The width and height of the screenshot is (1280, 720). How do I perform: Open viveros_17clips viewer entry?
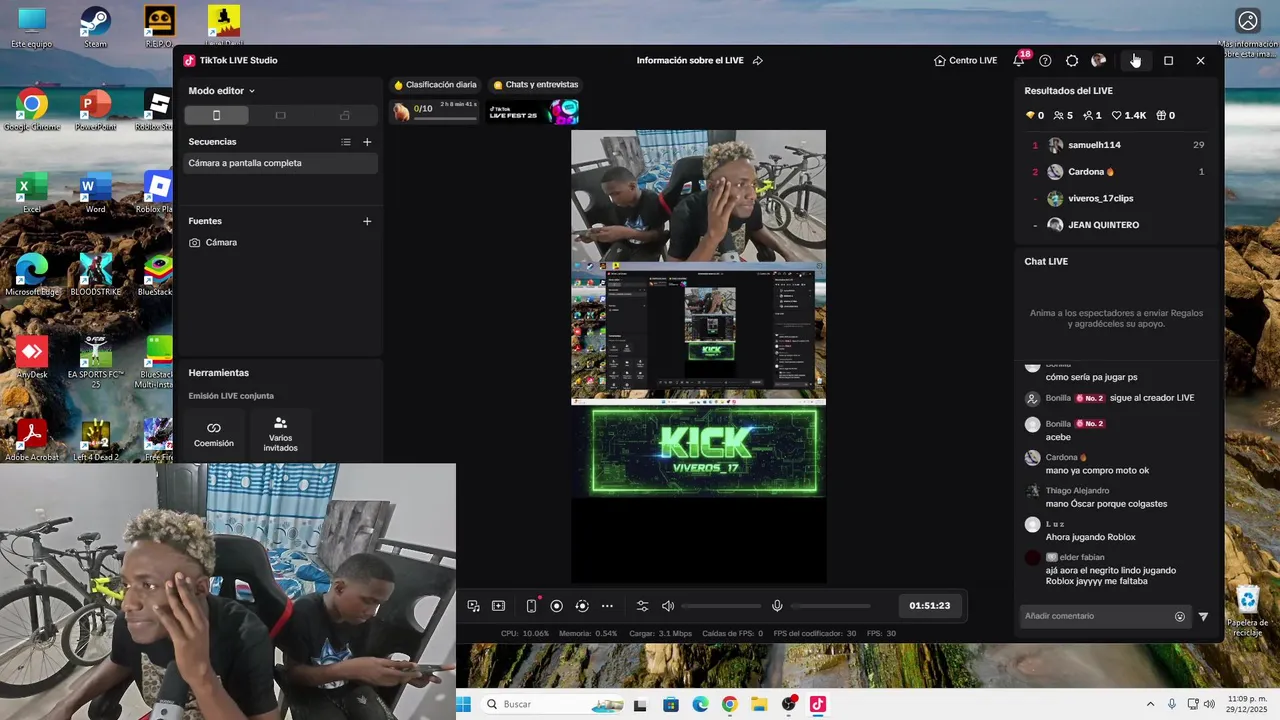click(1118, 198)
